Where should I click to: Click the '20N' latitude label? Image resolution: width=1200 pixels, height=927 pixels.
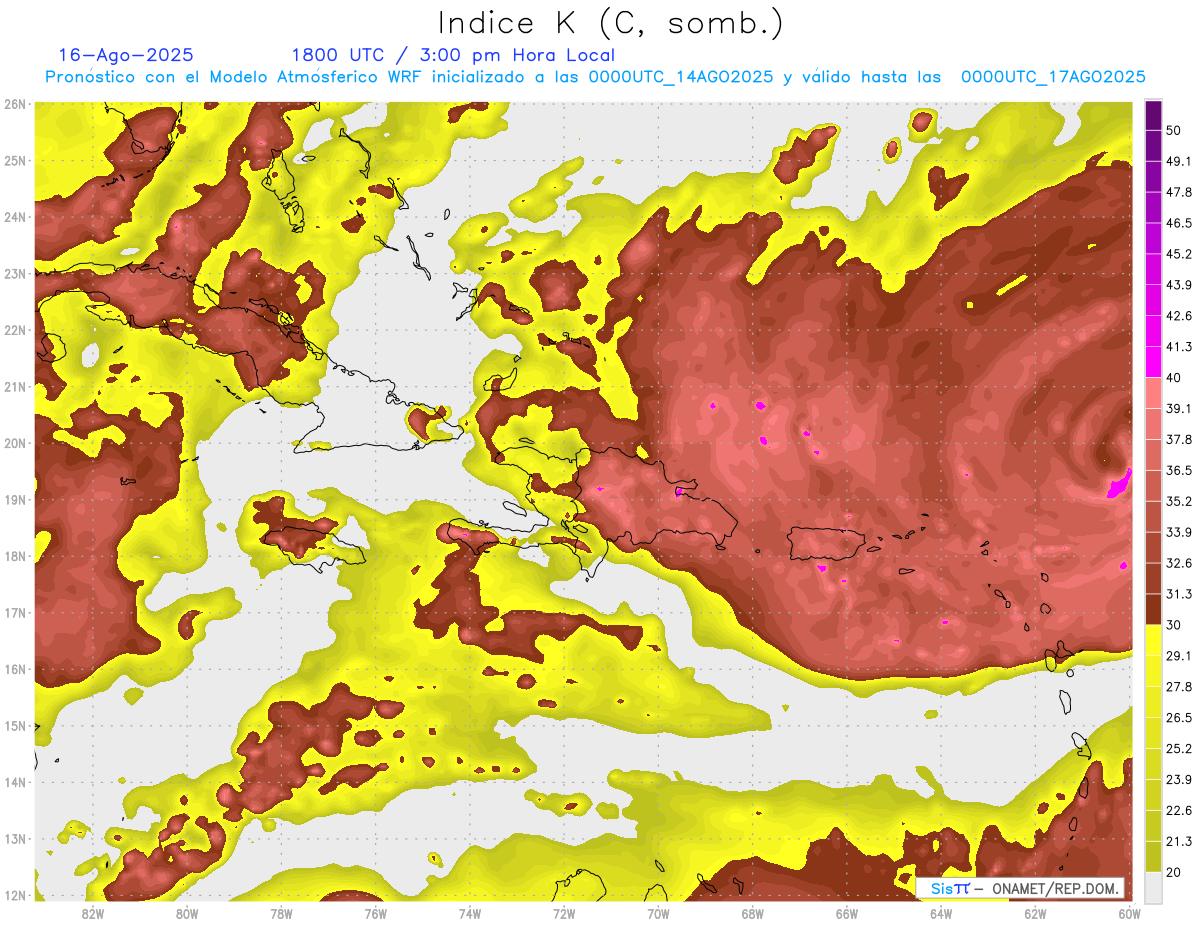point(15,443)
